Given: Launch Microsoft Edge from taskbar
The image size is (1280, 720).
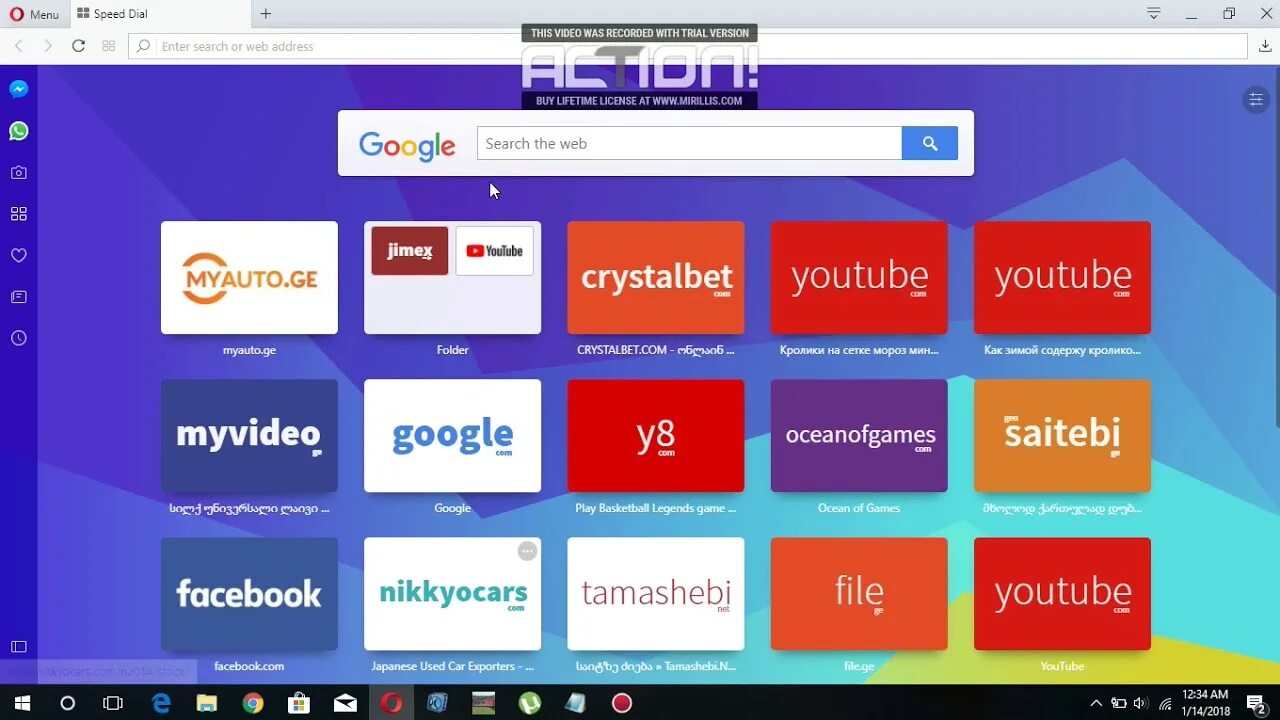Looking at the screenshot, I should (x=161, y=703).
